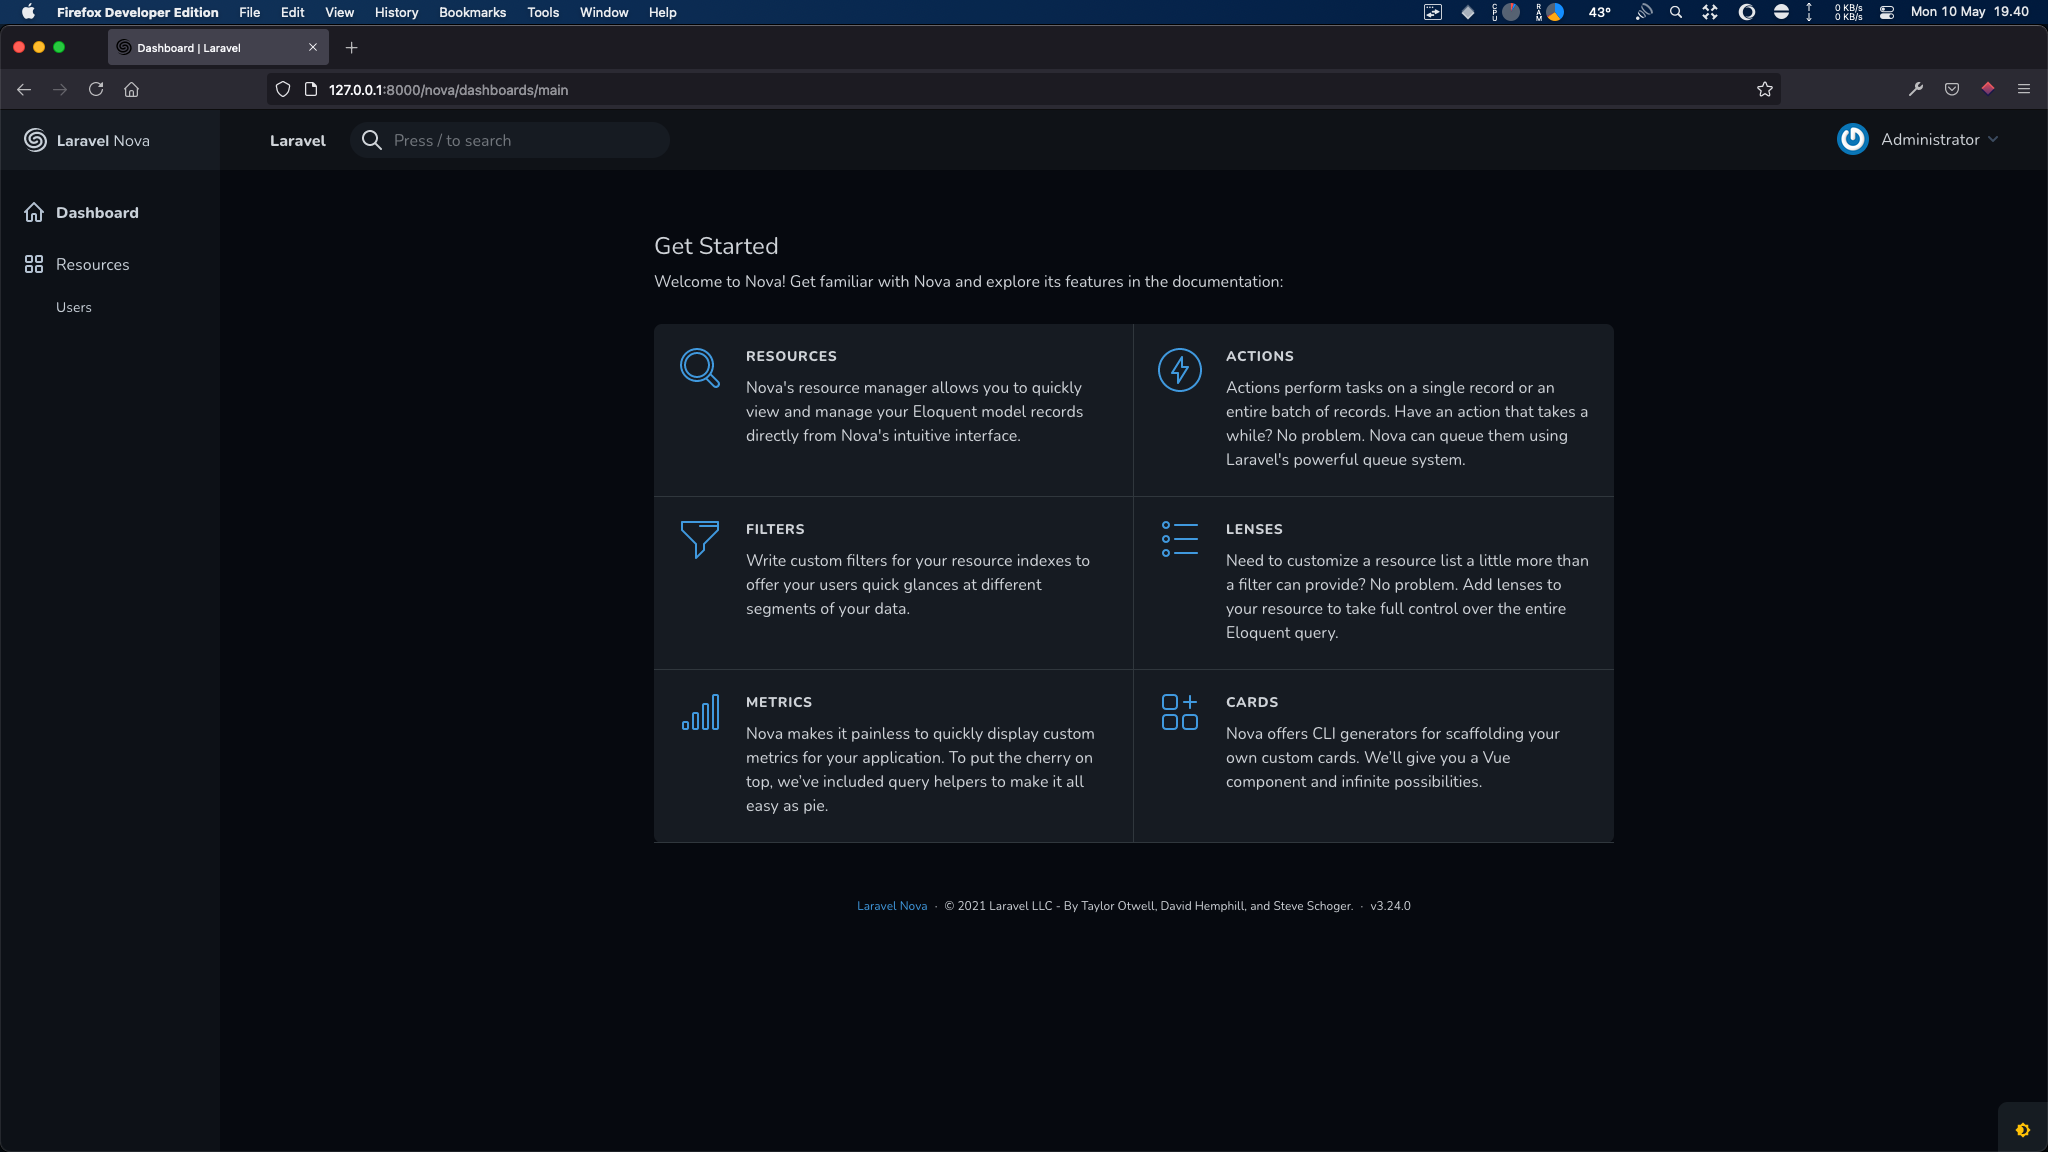Go back with browser back arrow
Screen dimensions: 2048x1152
point(24,90)
